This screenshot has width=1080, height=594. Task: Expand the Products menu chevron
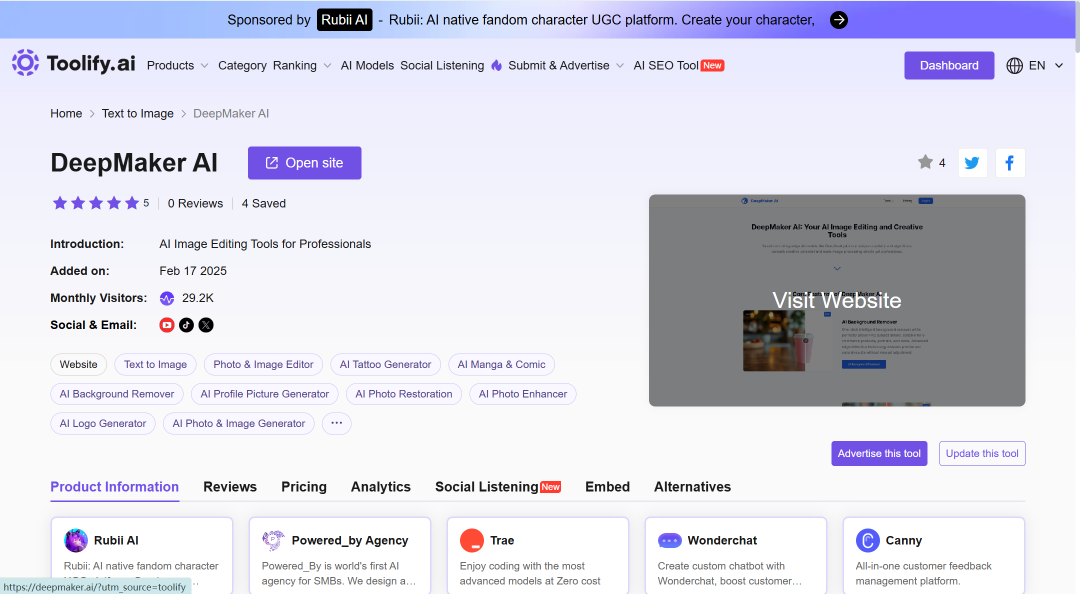click(x=205, y=65)
